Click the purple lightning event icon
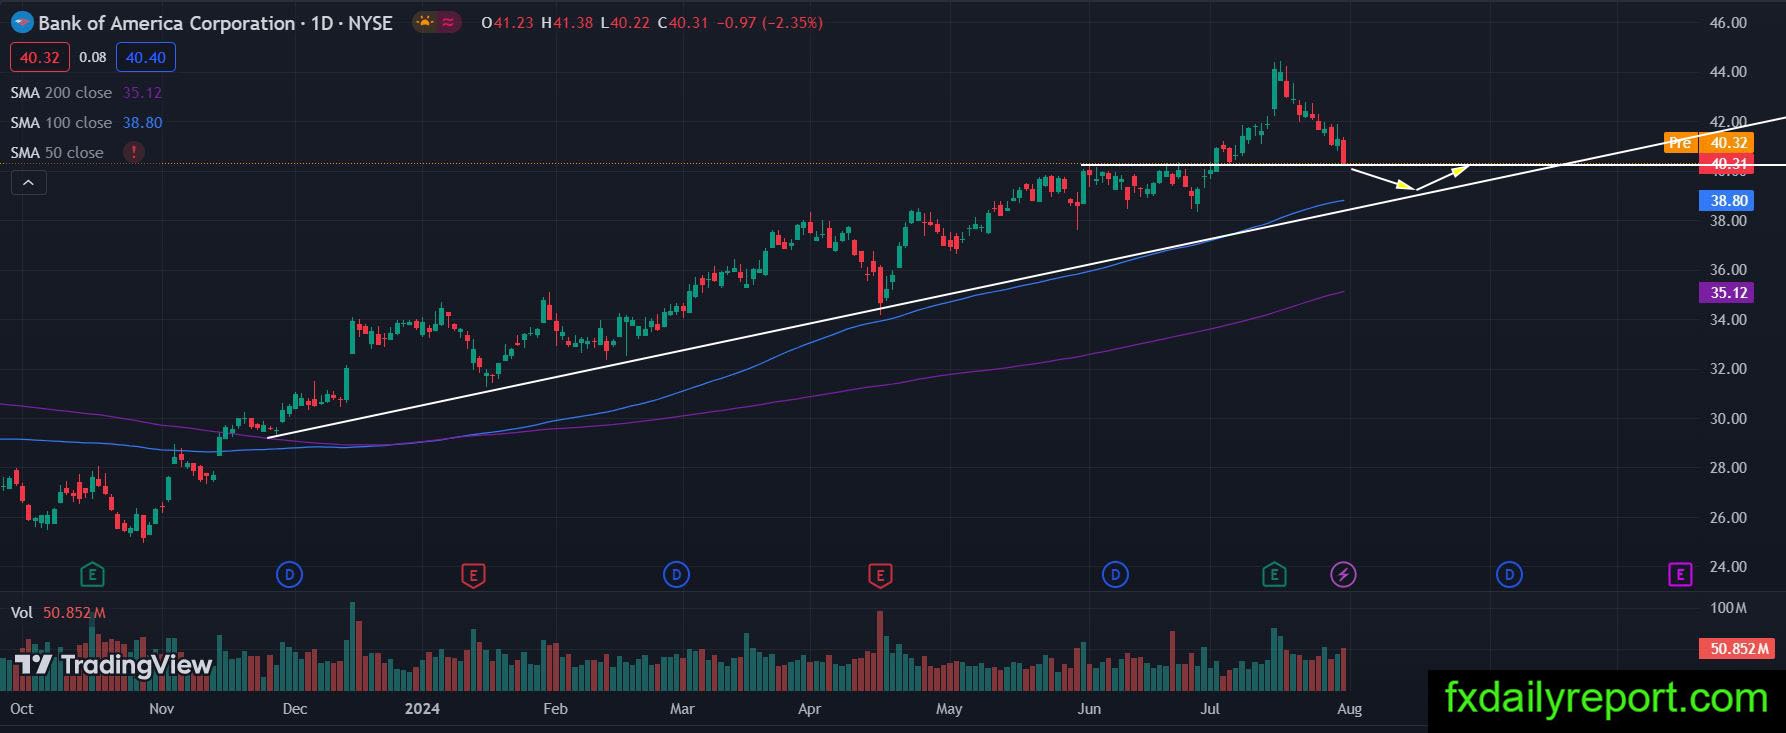Screen dimensions: 1786x733 [1343, 574]
